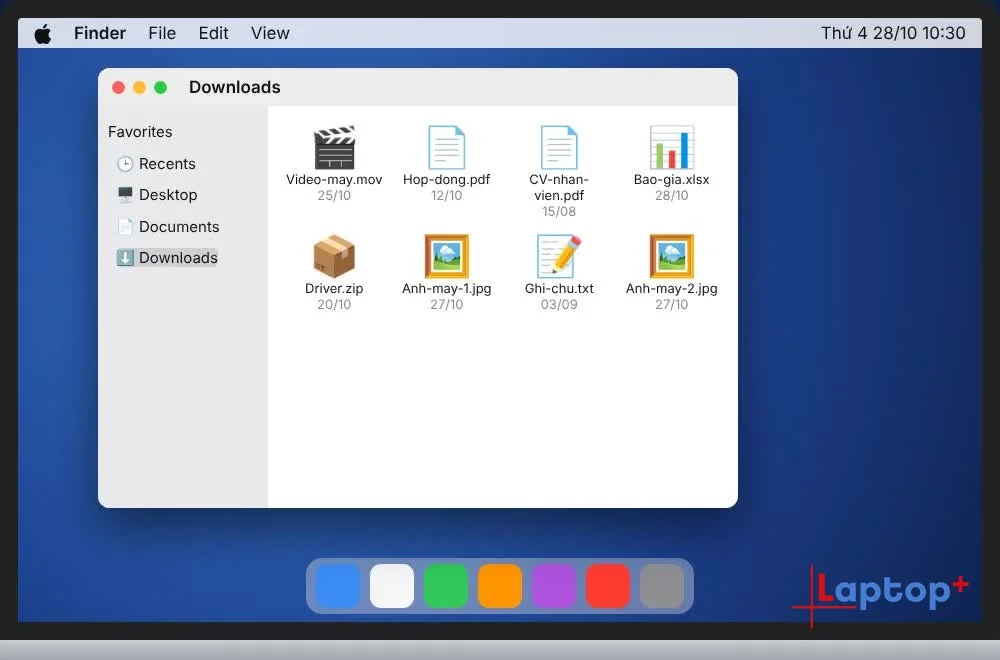
Task: Select the Anh-may-1.jpg picture icon
Action: pos(446,256)
